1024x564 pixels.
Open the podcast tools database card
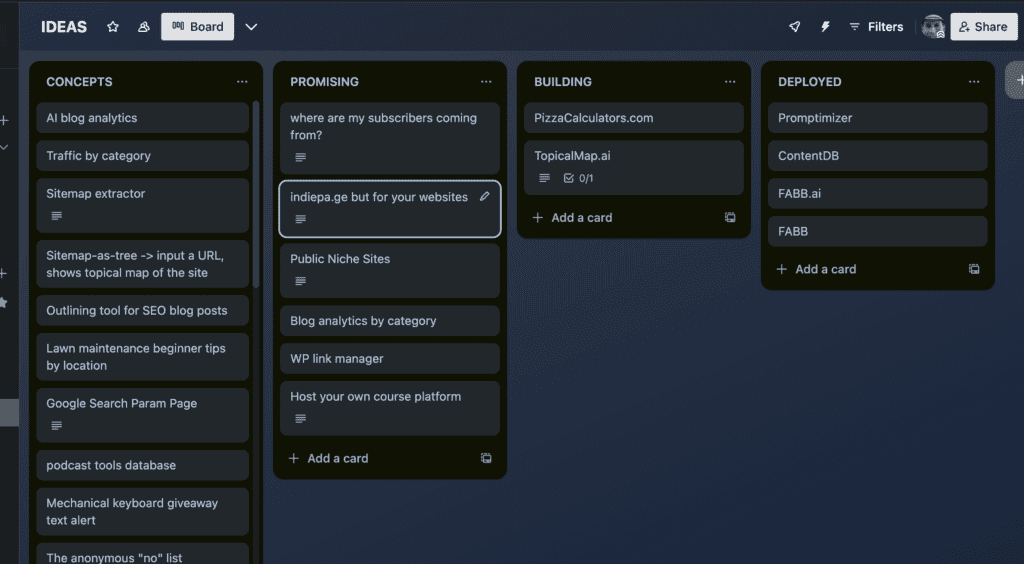click(142, 465)
